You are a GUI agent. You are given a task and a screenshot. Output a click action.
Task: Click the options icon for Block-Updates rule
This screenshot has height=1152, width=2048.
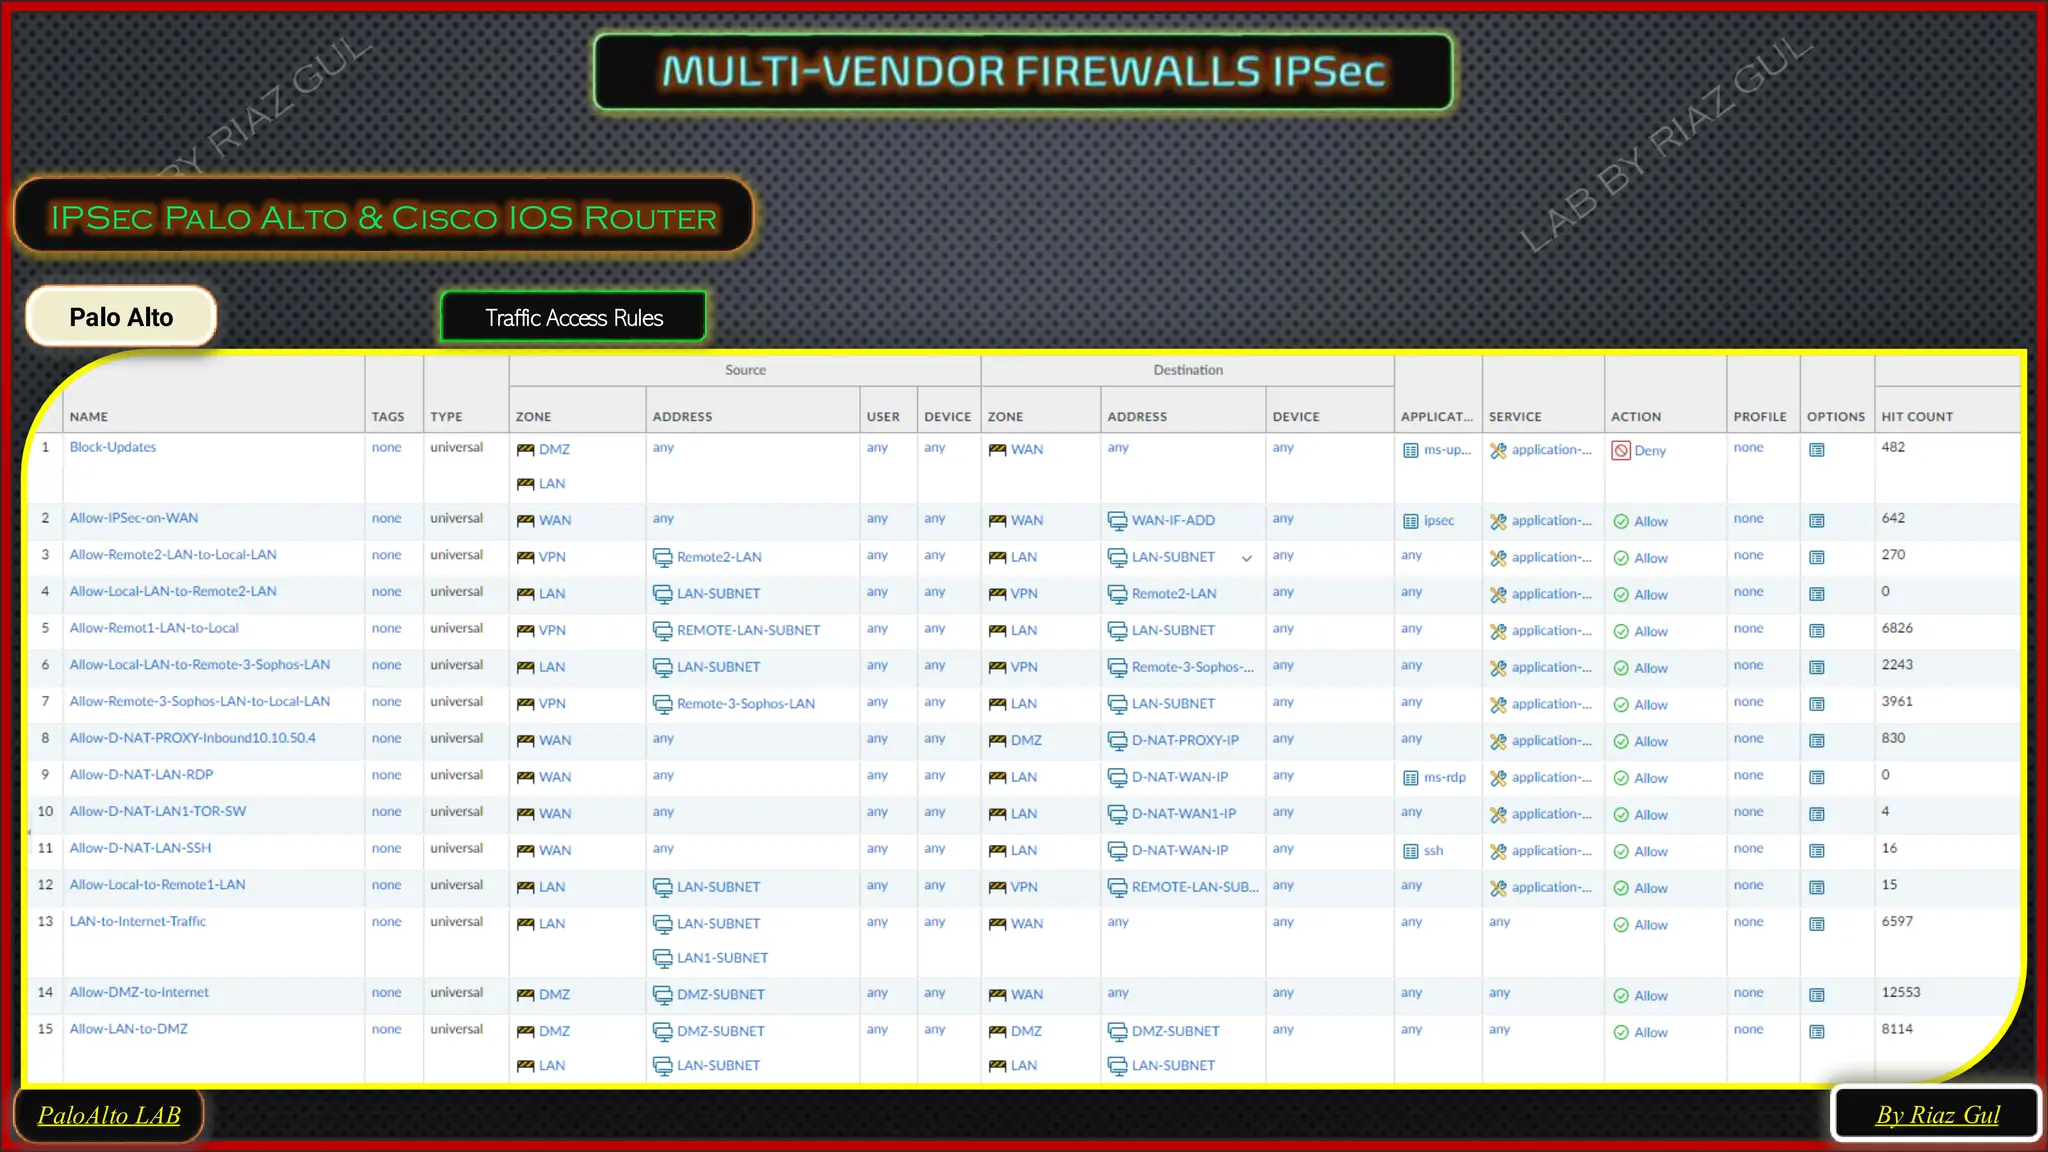pos(1817,450)
